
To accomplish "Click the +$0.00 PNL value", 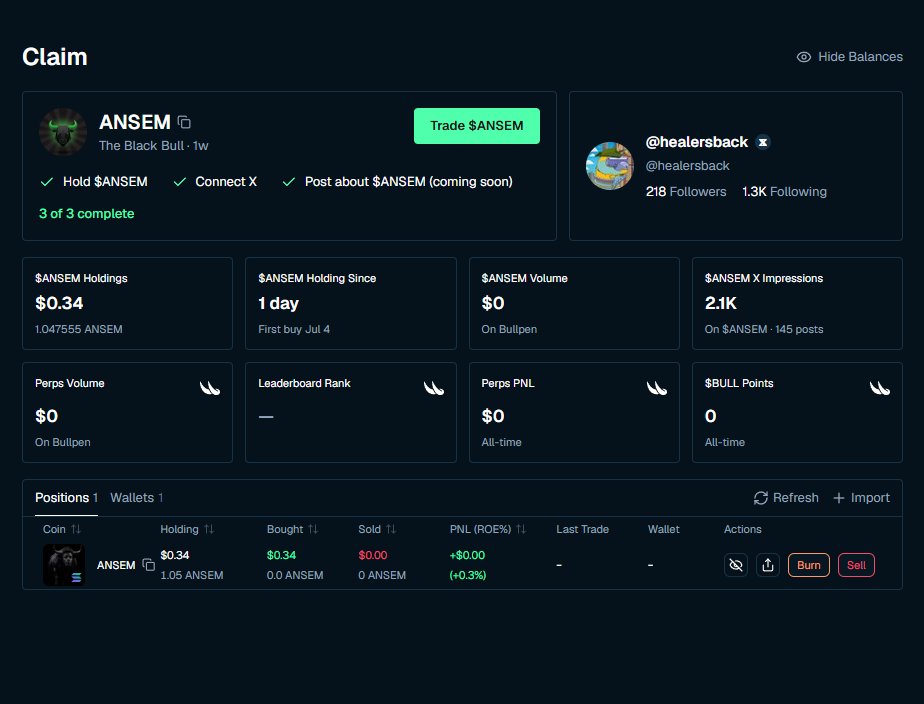I will pos(467,555).
